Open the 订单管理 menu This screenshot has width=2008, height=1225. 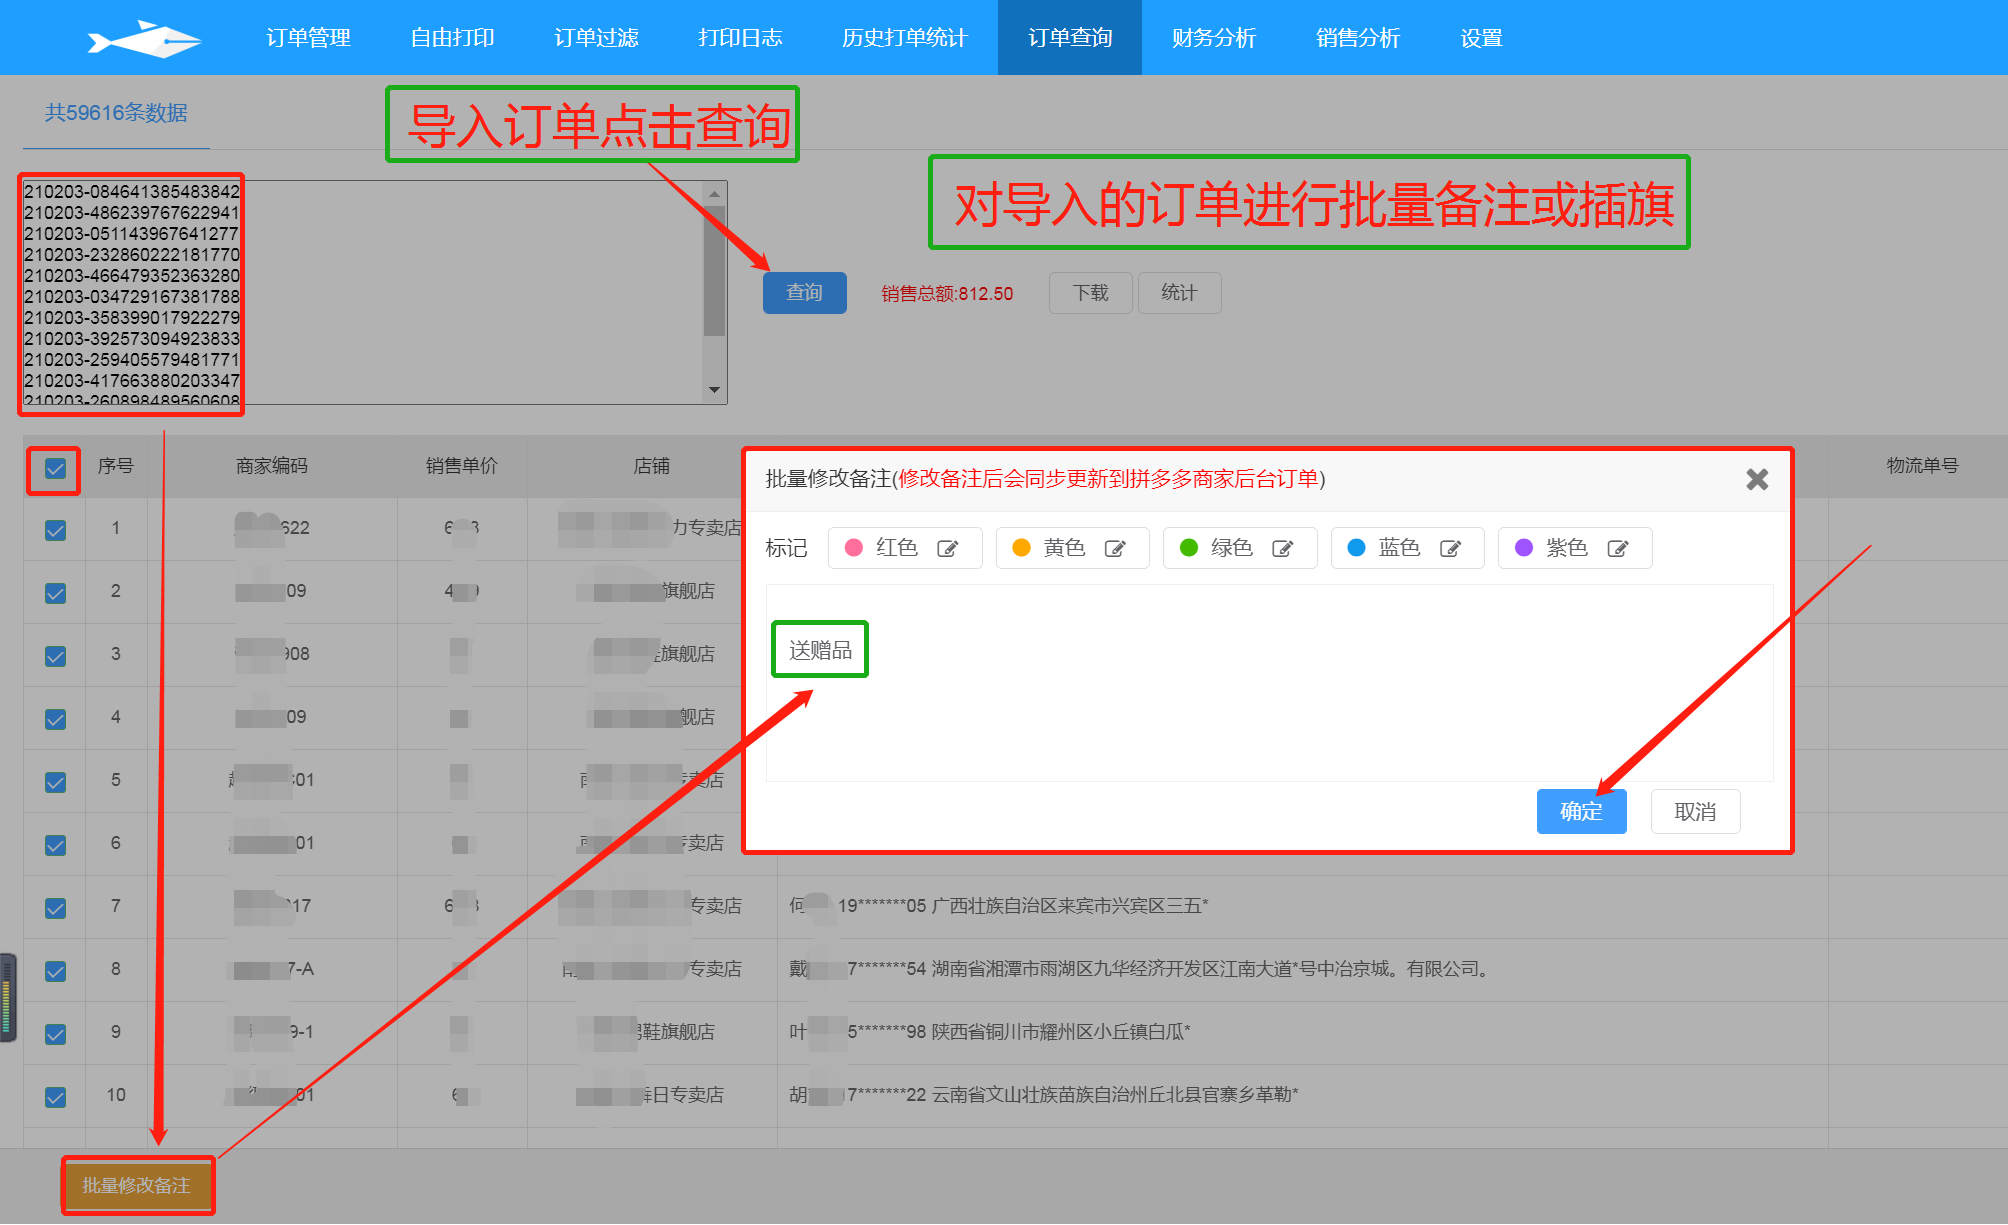(x=308, y=38)
